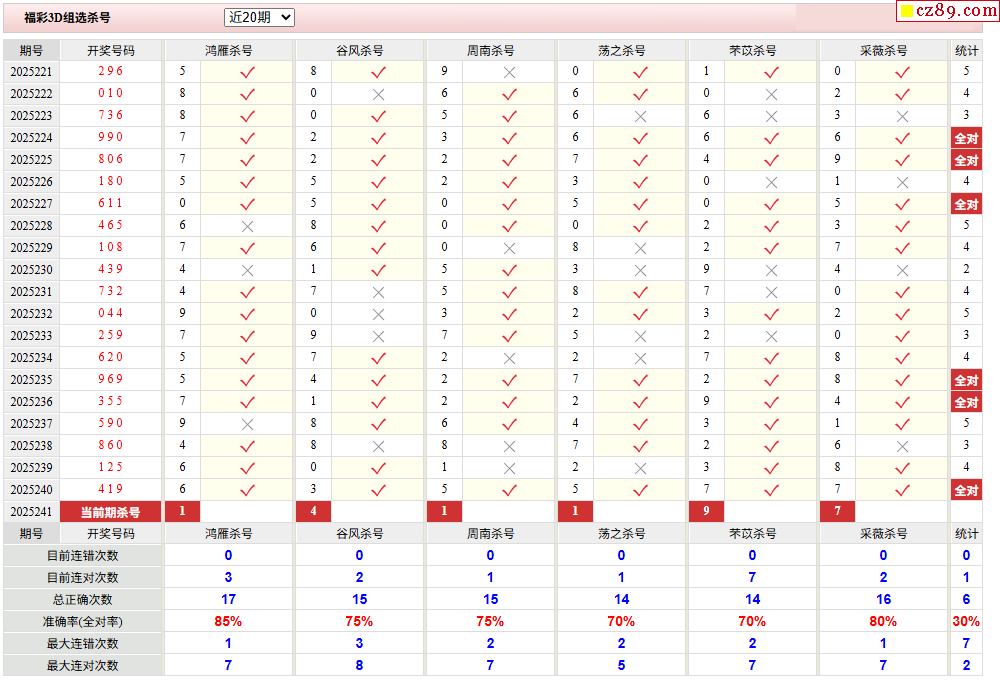
Task: Click the 全对 badge in row 2025227
Action: tap(966, 204)
